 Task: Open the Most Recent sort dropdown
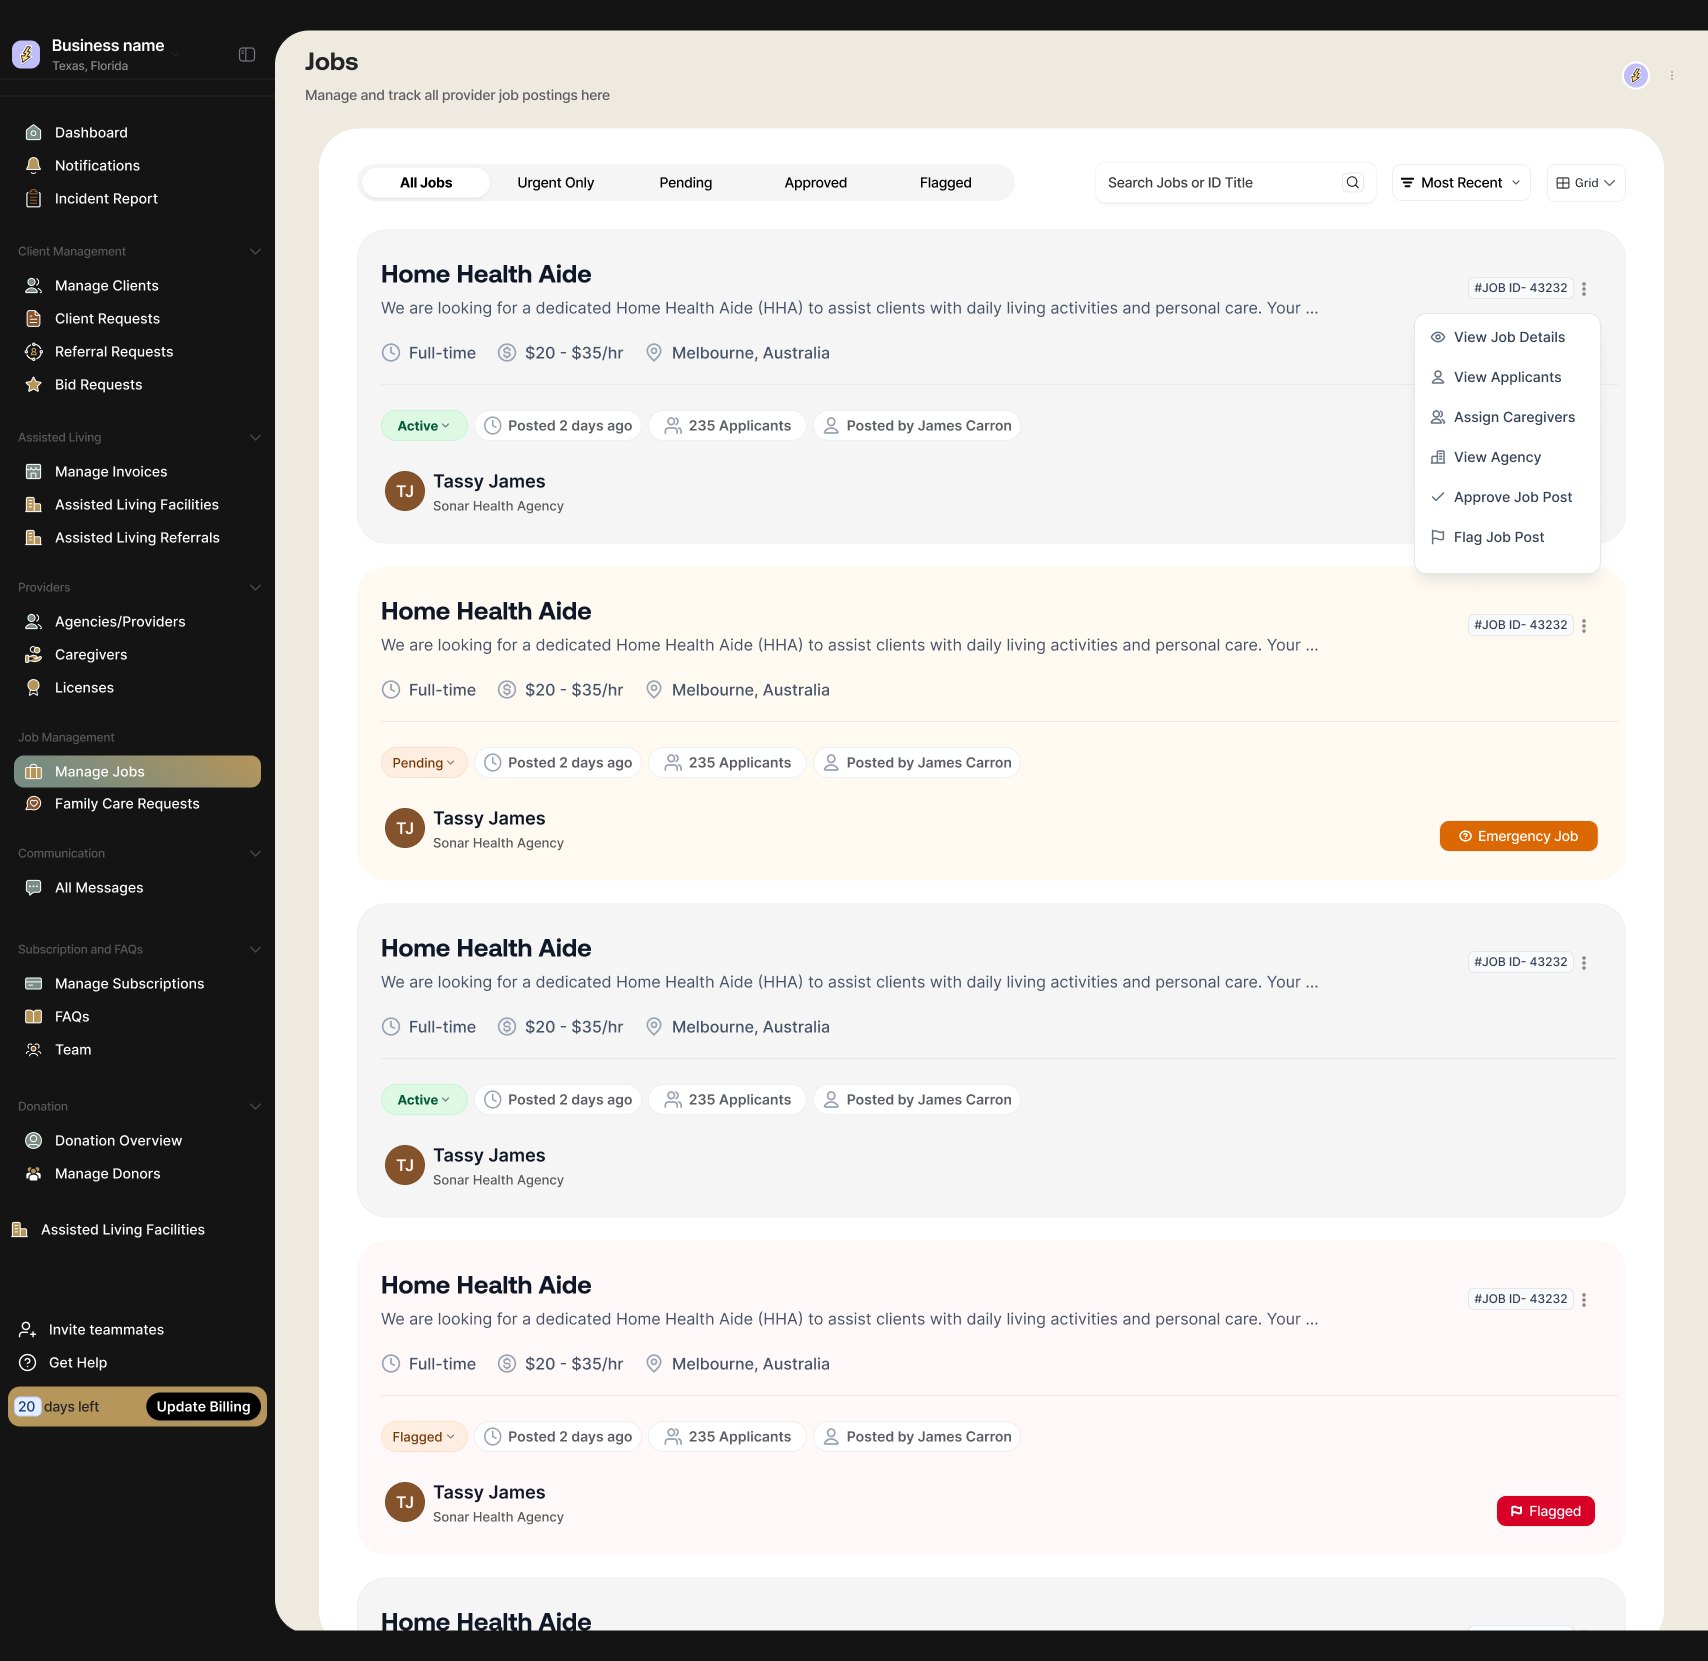tap(1461, 183)
